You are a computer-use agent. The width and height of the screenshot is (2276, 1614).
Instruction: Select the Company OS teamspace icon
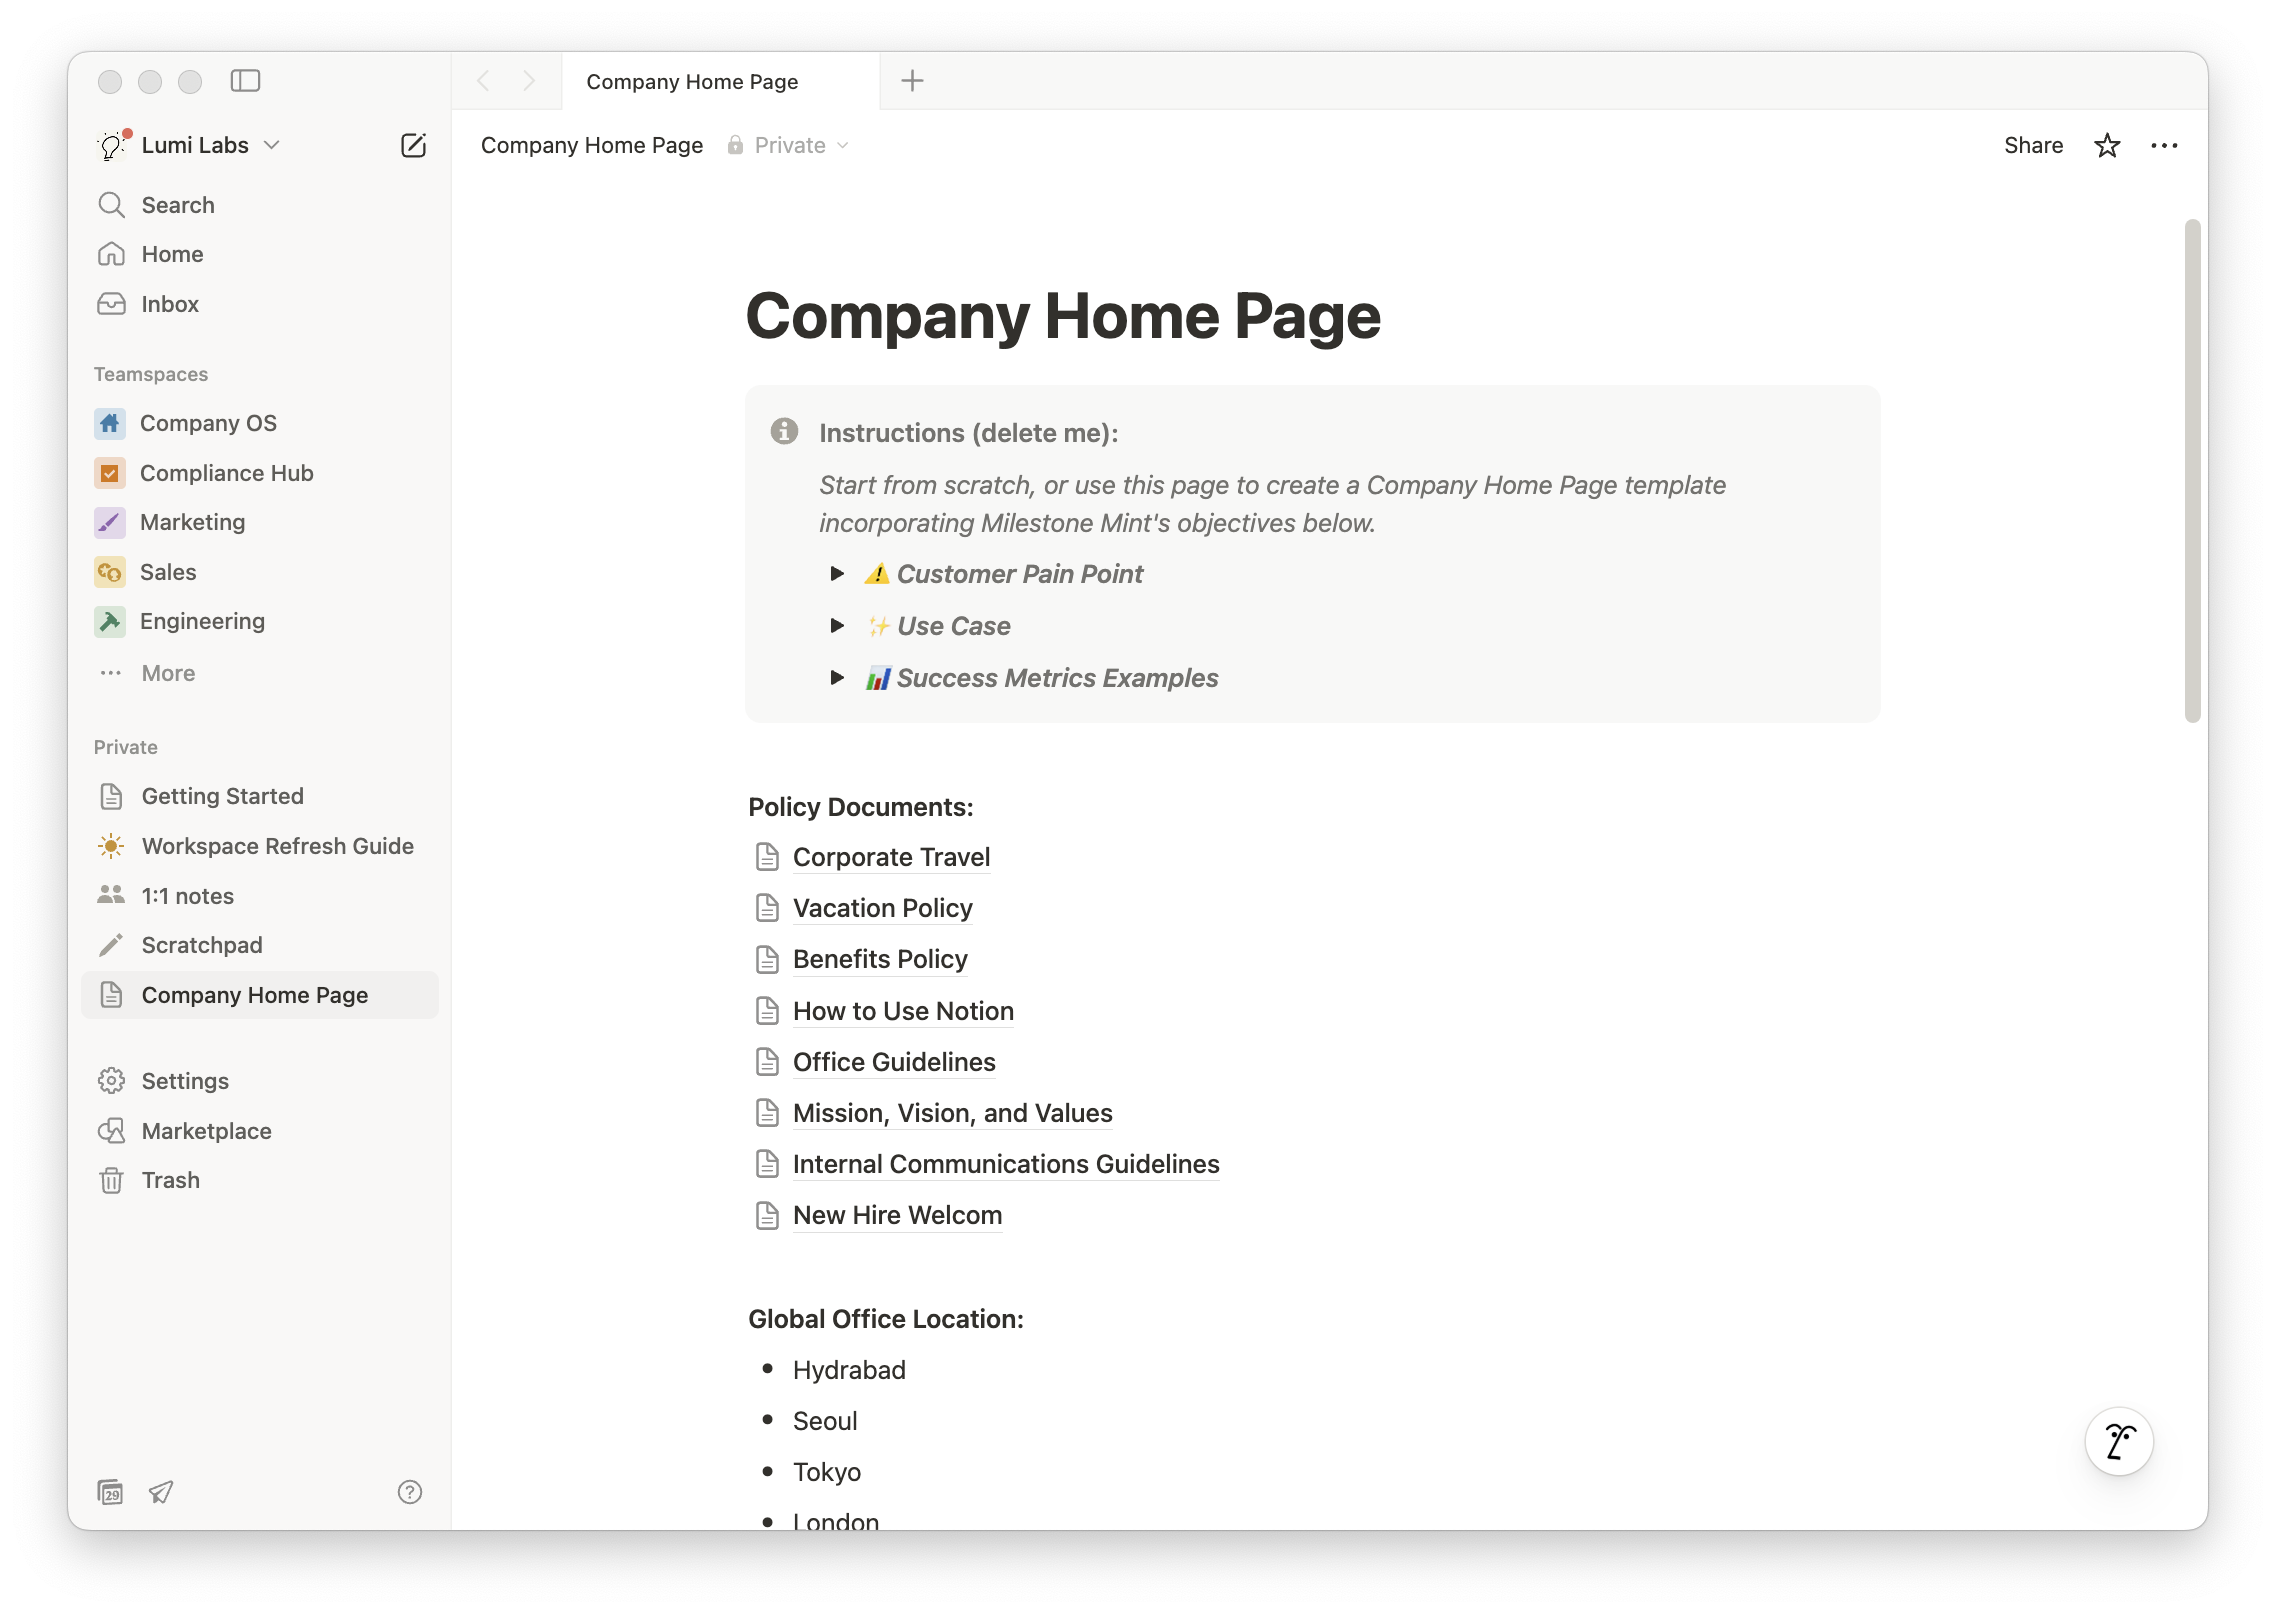coord(110,423)
